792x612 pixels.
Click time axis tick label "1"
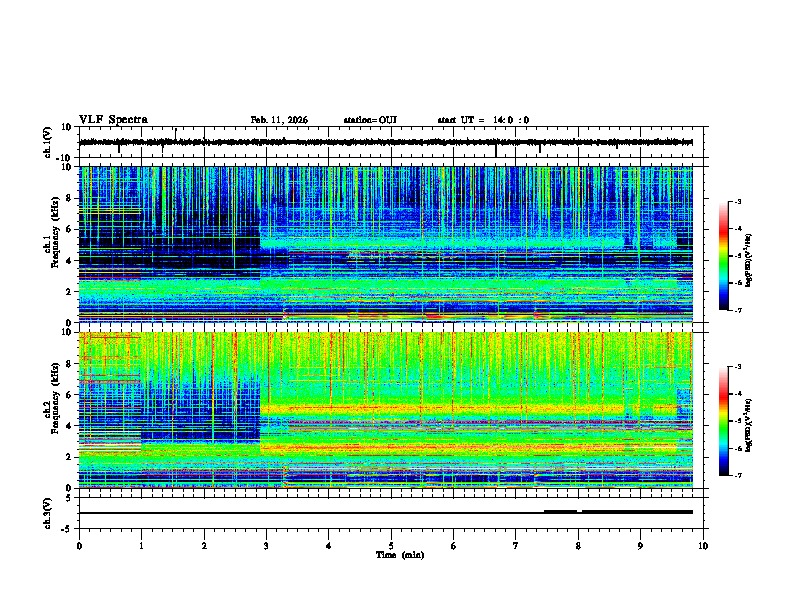(141, 546)
